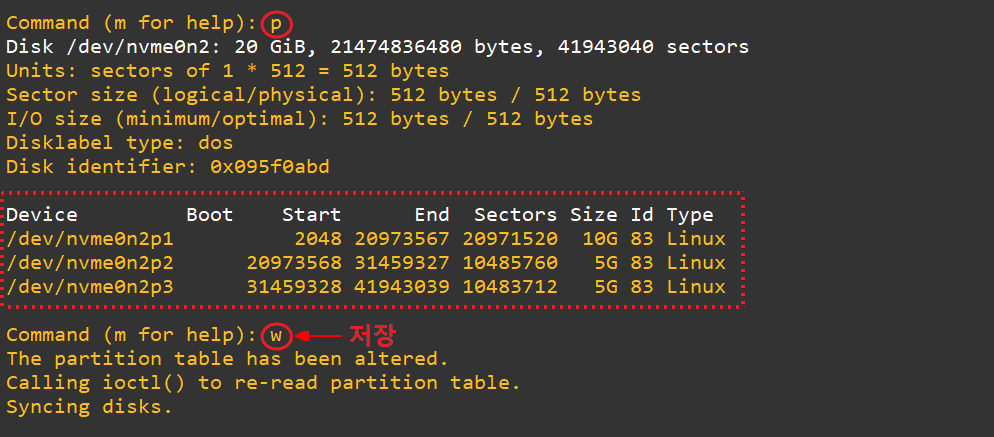
Task: Click sectors count 10483712
Action: pyautogui.click(x=510, y=287)
